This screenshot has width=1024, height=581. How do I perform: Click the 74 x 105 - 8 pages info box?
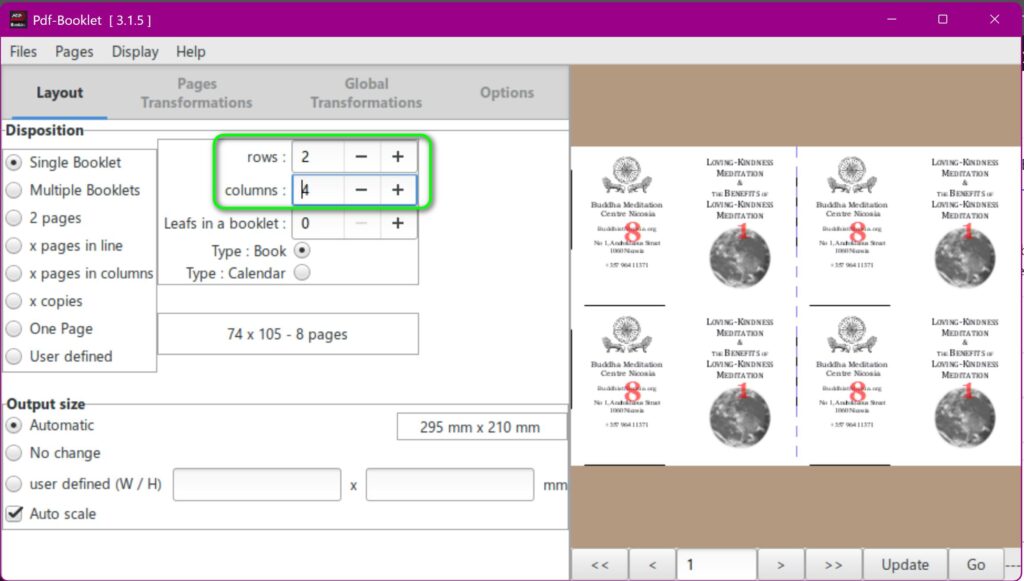point(288,334)
